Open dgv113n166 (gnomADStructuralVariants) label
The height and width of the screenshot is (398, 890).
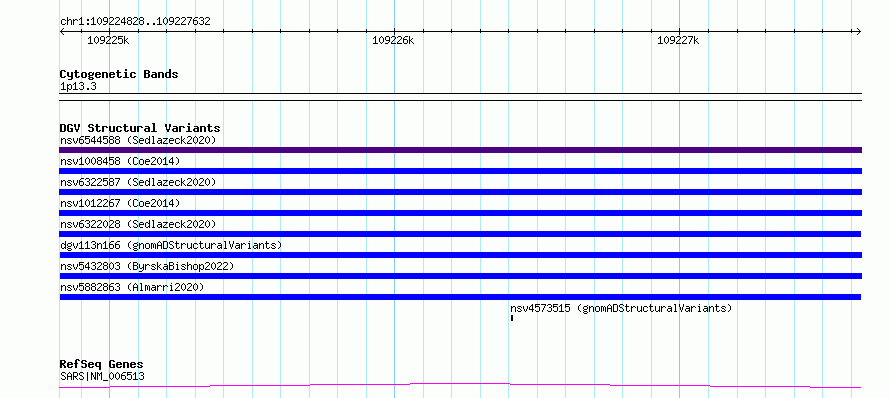(x=171, y=245)
